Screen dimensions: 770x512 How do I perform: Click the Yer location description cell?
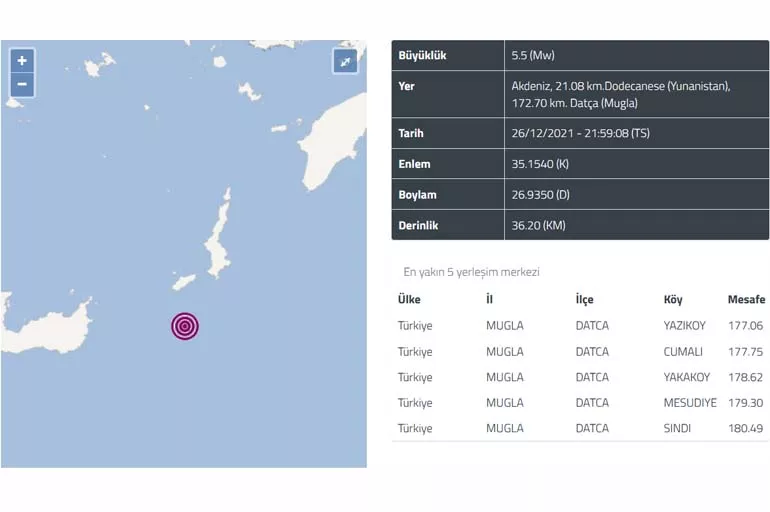[620, 94]
